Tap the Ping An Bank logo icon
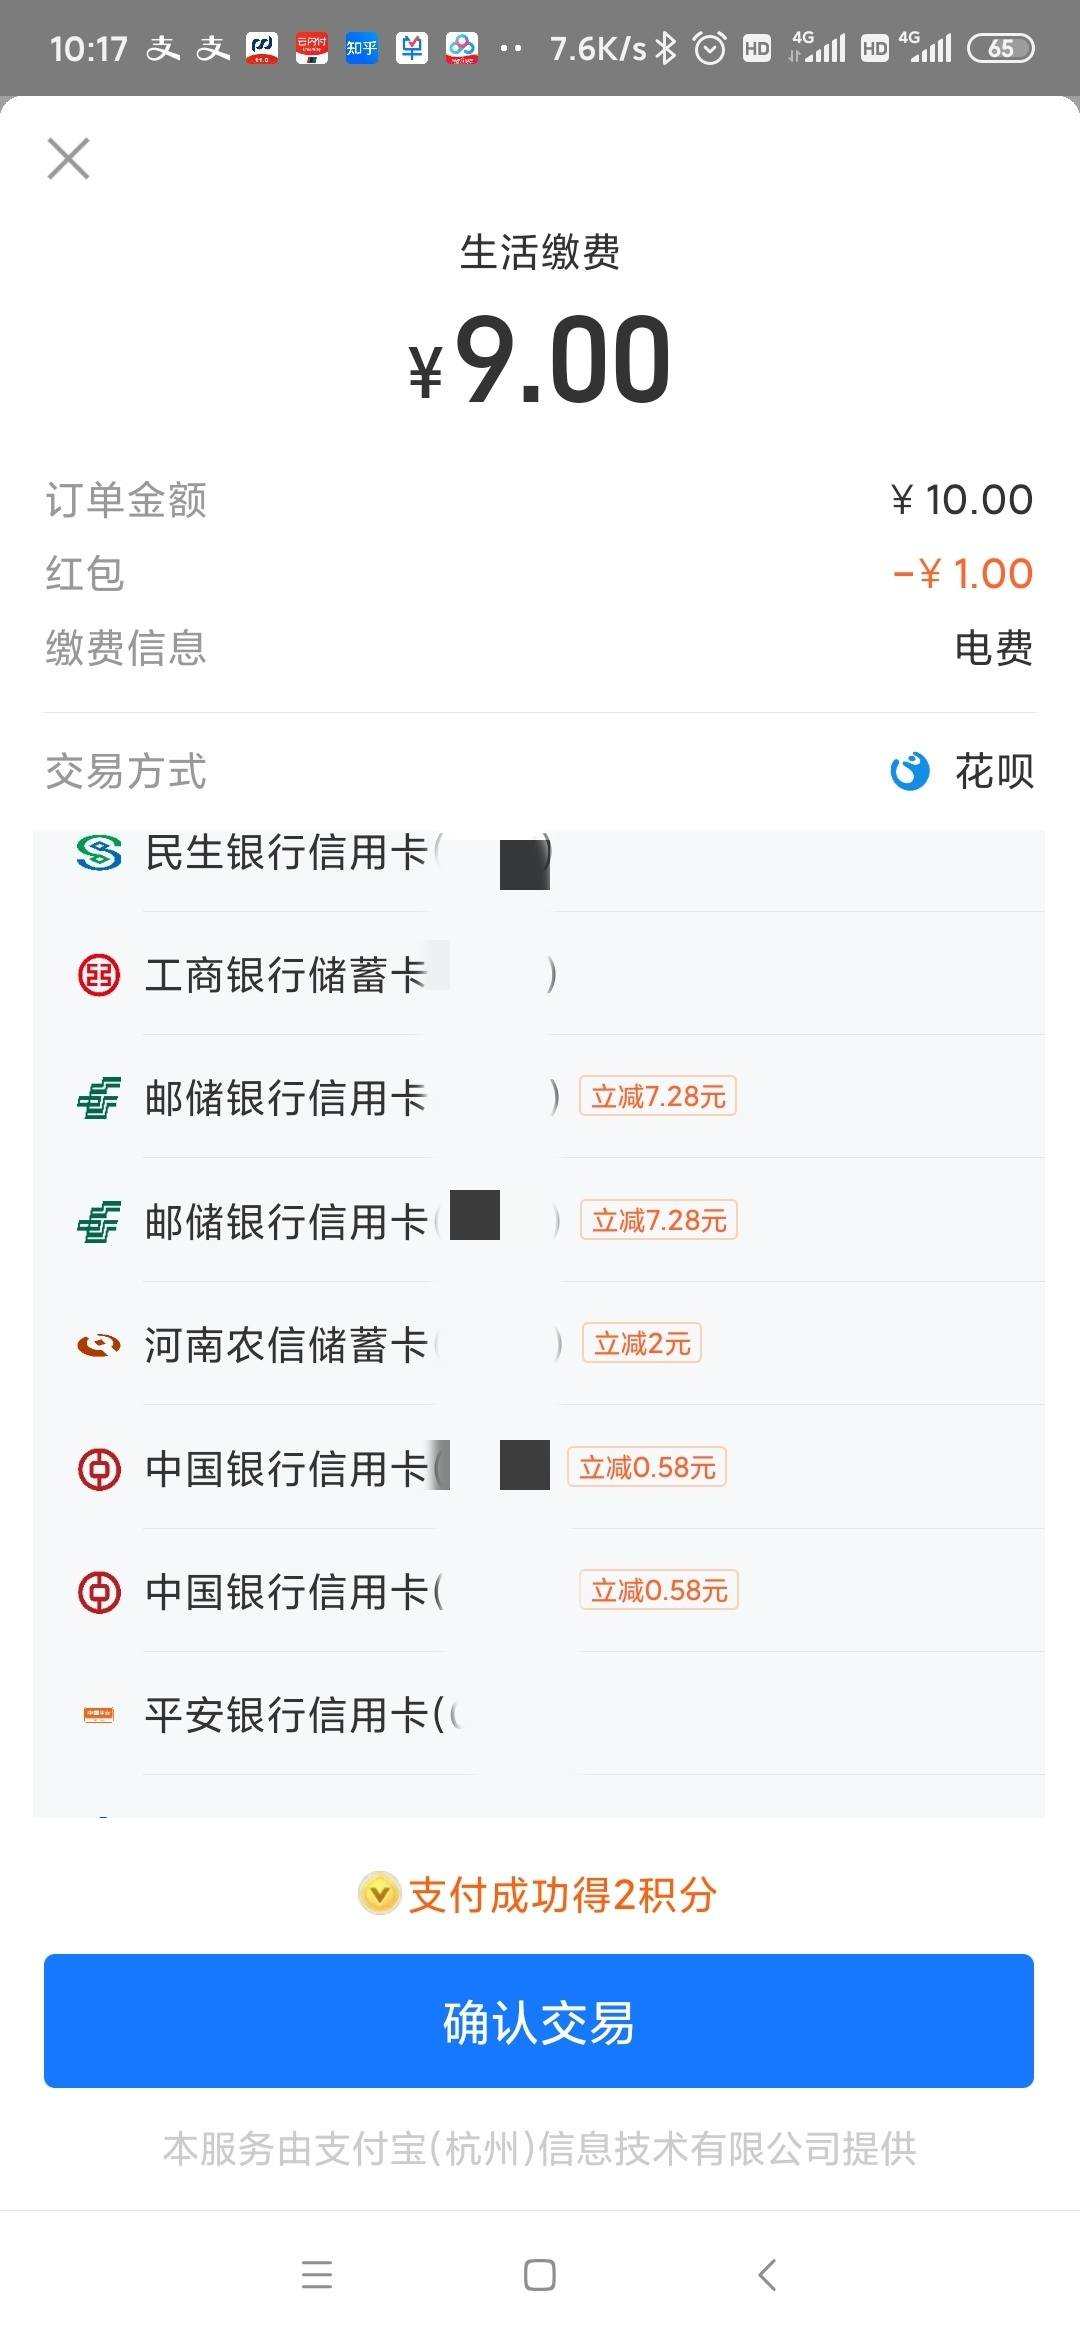The height and width of the screenshot is (2340, 1080). point(99,1715)
